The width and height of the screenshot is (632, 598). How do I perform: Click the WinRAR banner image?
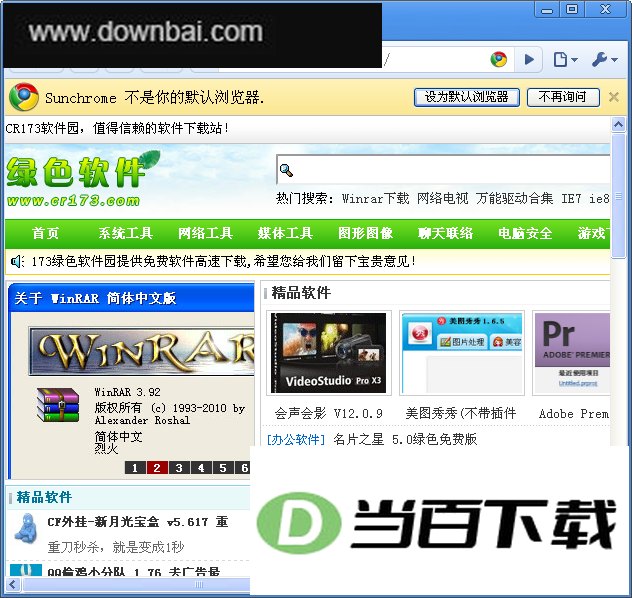click(141, 351)
